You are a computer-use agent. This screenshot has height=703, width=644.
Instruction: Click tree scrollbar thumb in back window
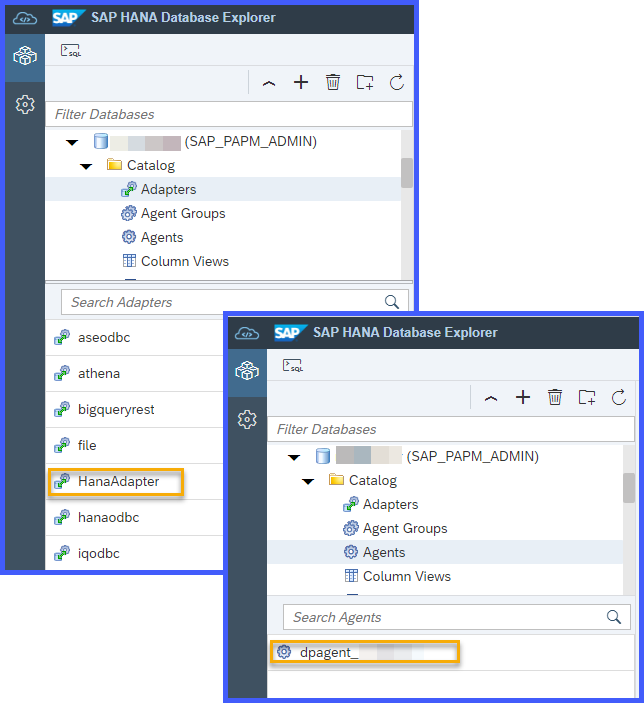pos(407,173)
